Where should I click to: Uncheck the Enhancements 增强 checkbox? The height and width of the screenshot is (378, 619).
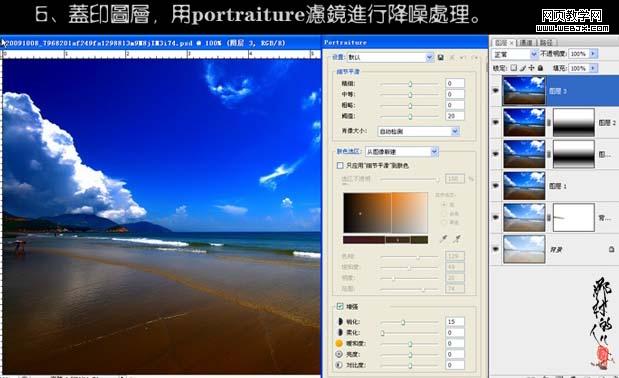(x=340, y=306)
